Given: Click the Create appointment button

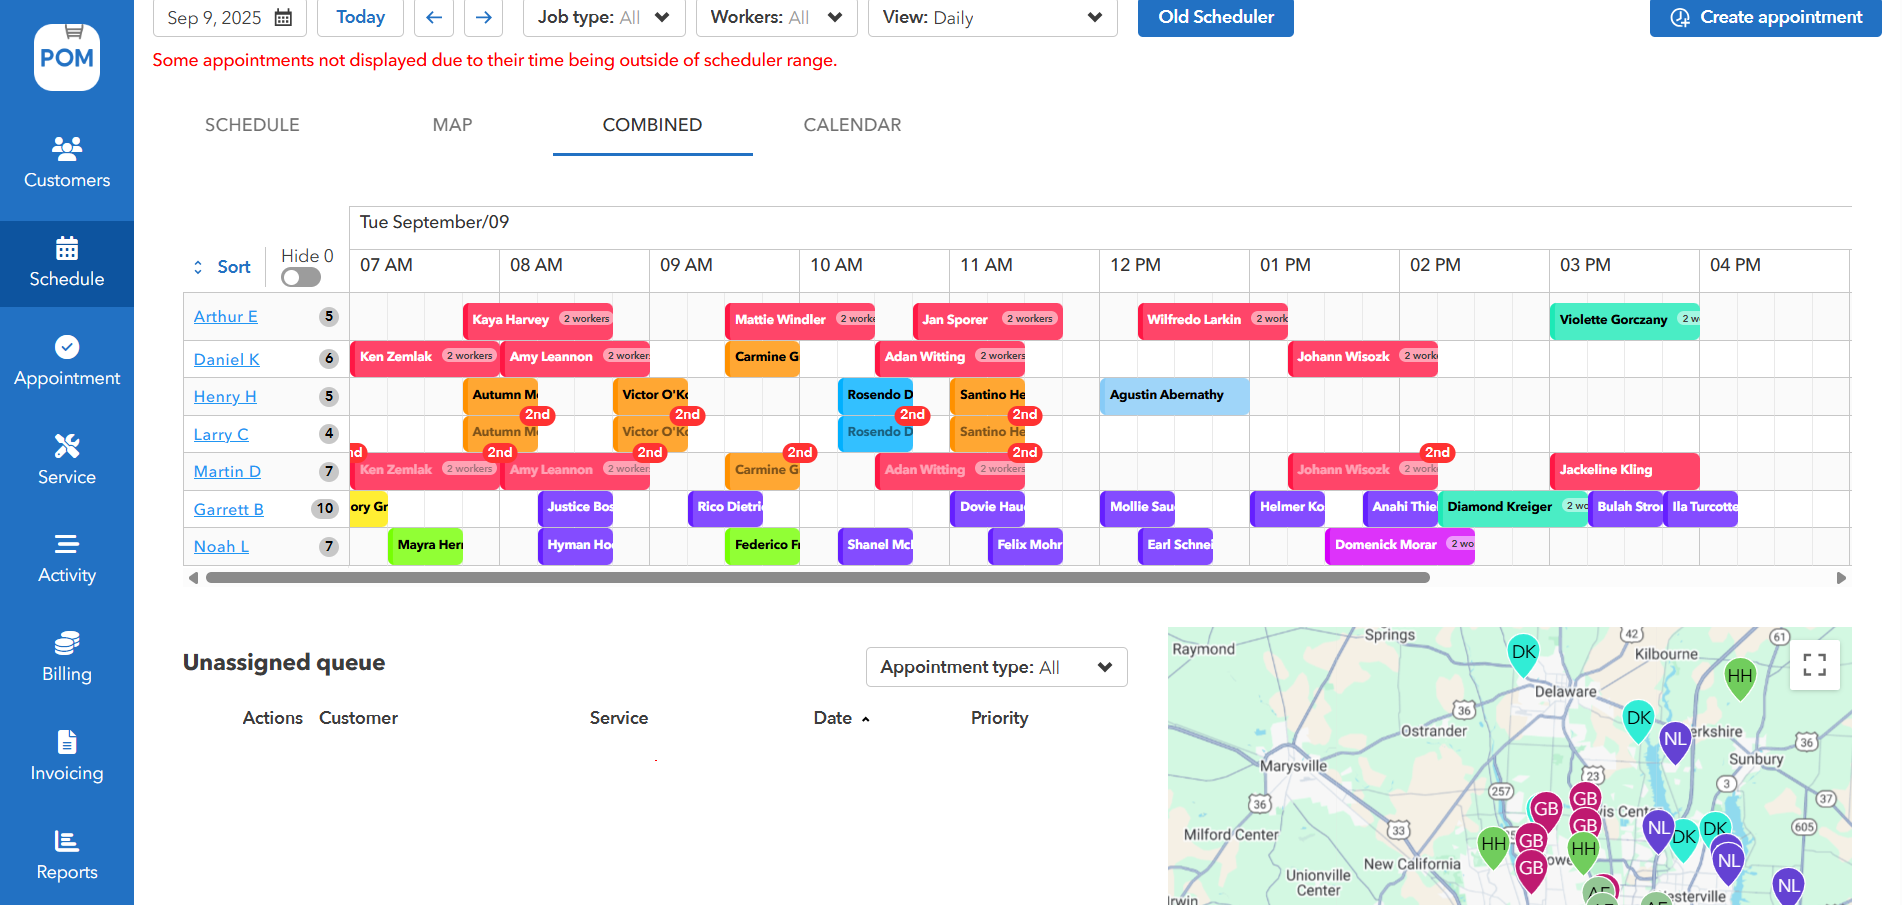Looking at the screenshot, I should 1765,17.
